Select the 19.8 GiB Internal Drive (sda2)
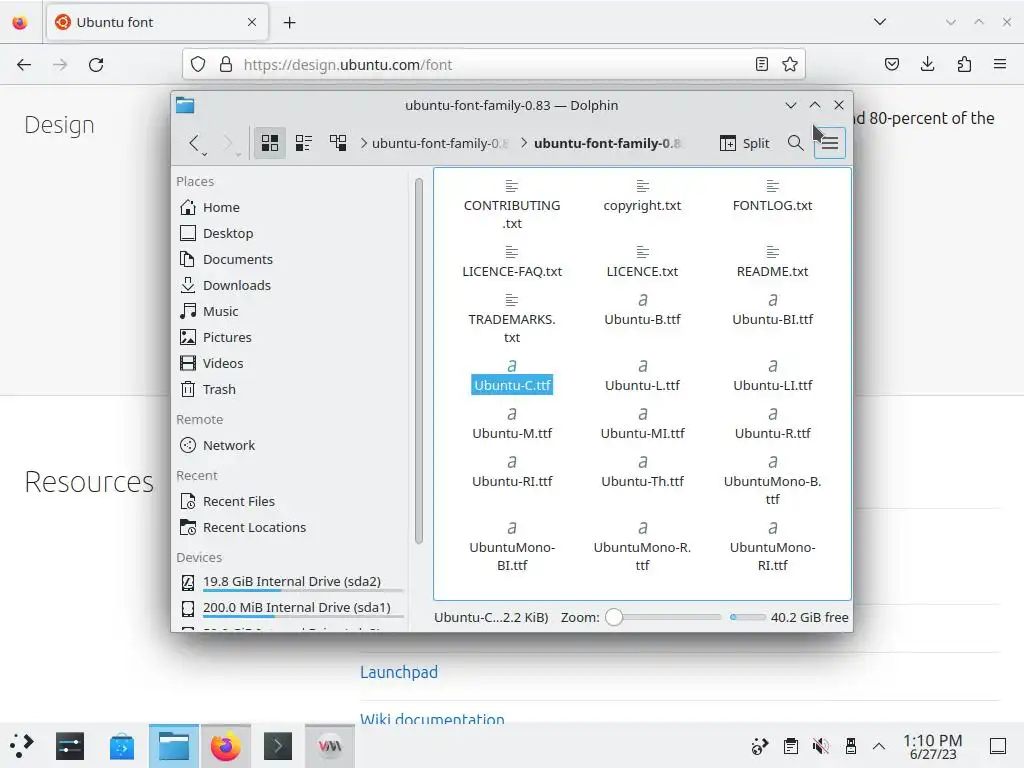 (x=290, y=581)
